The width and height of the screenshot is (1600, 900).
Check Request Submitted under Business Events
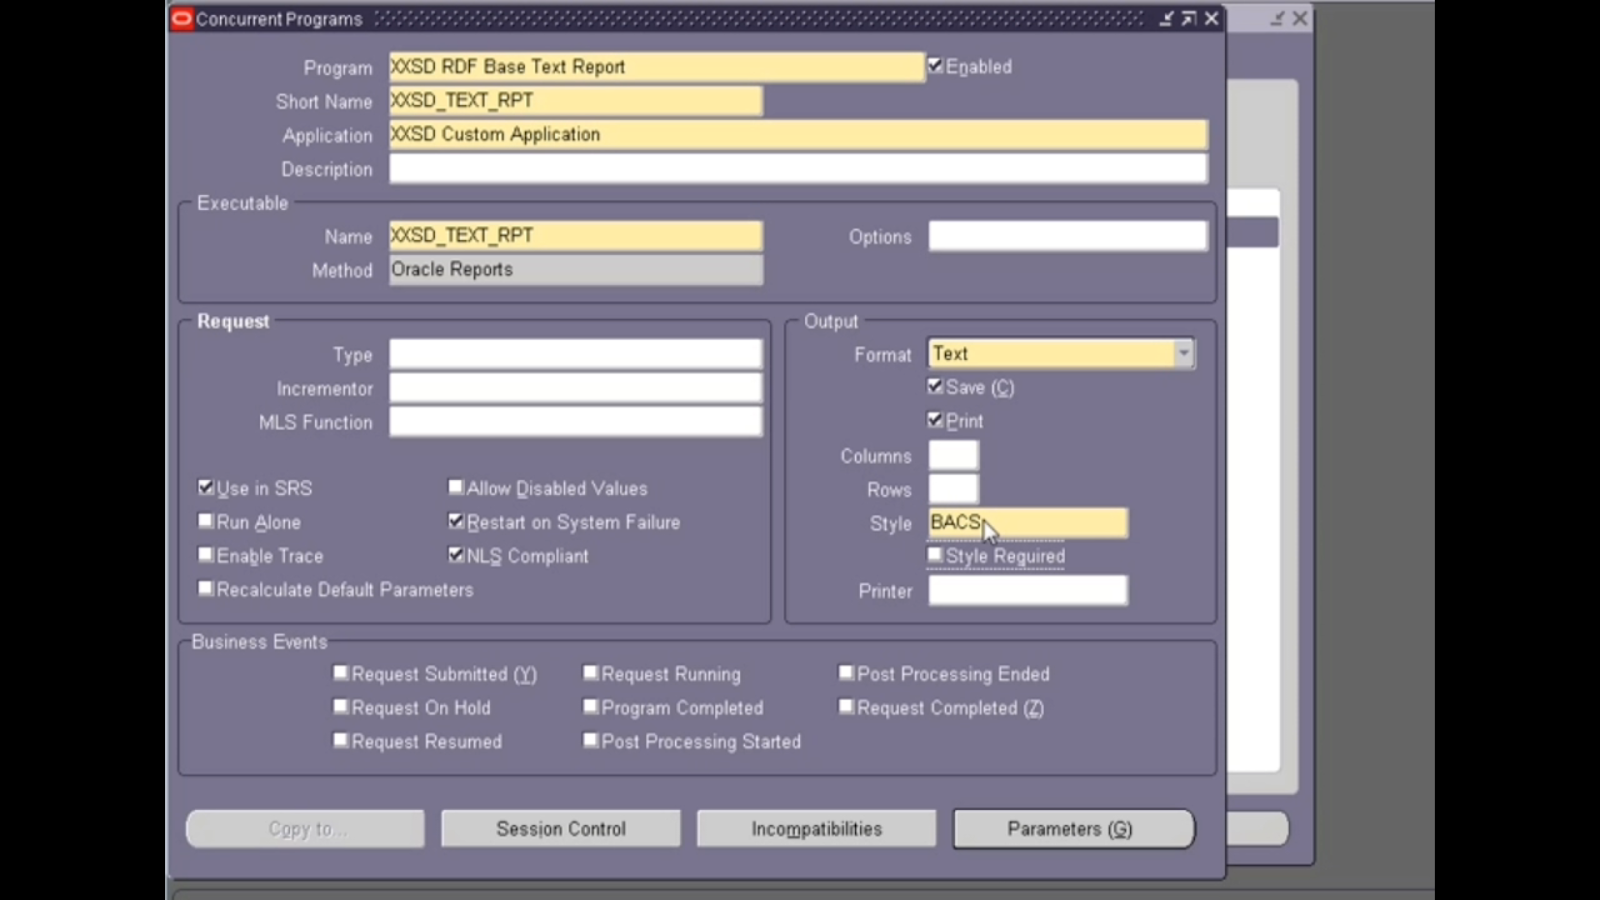(x=341, y=672)
